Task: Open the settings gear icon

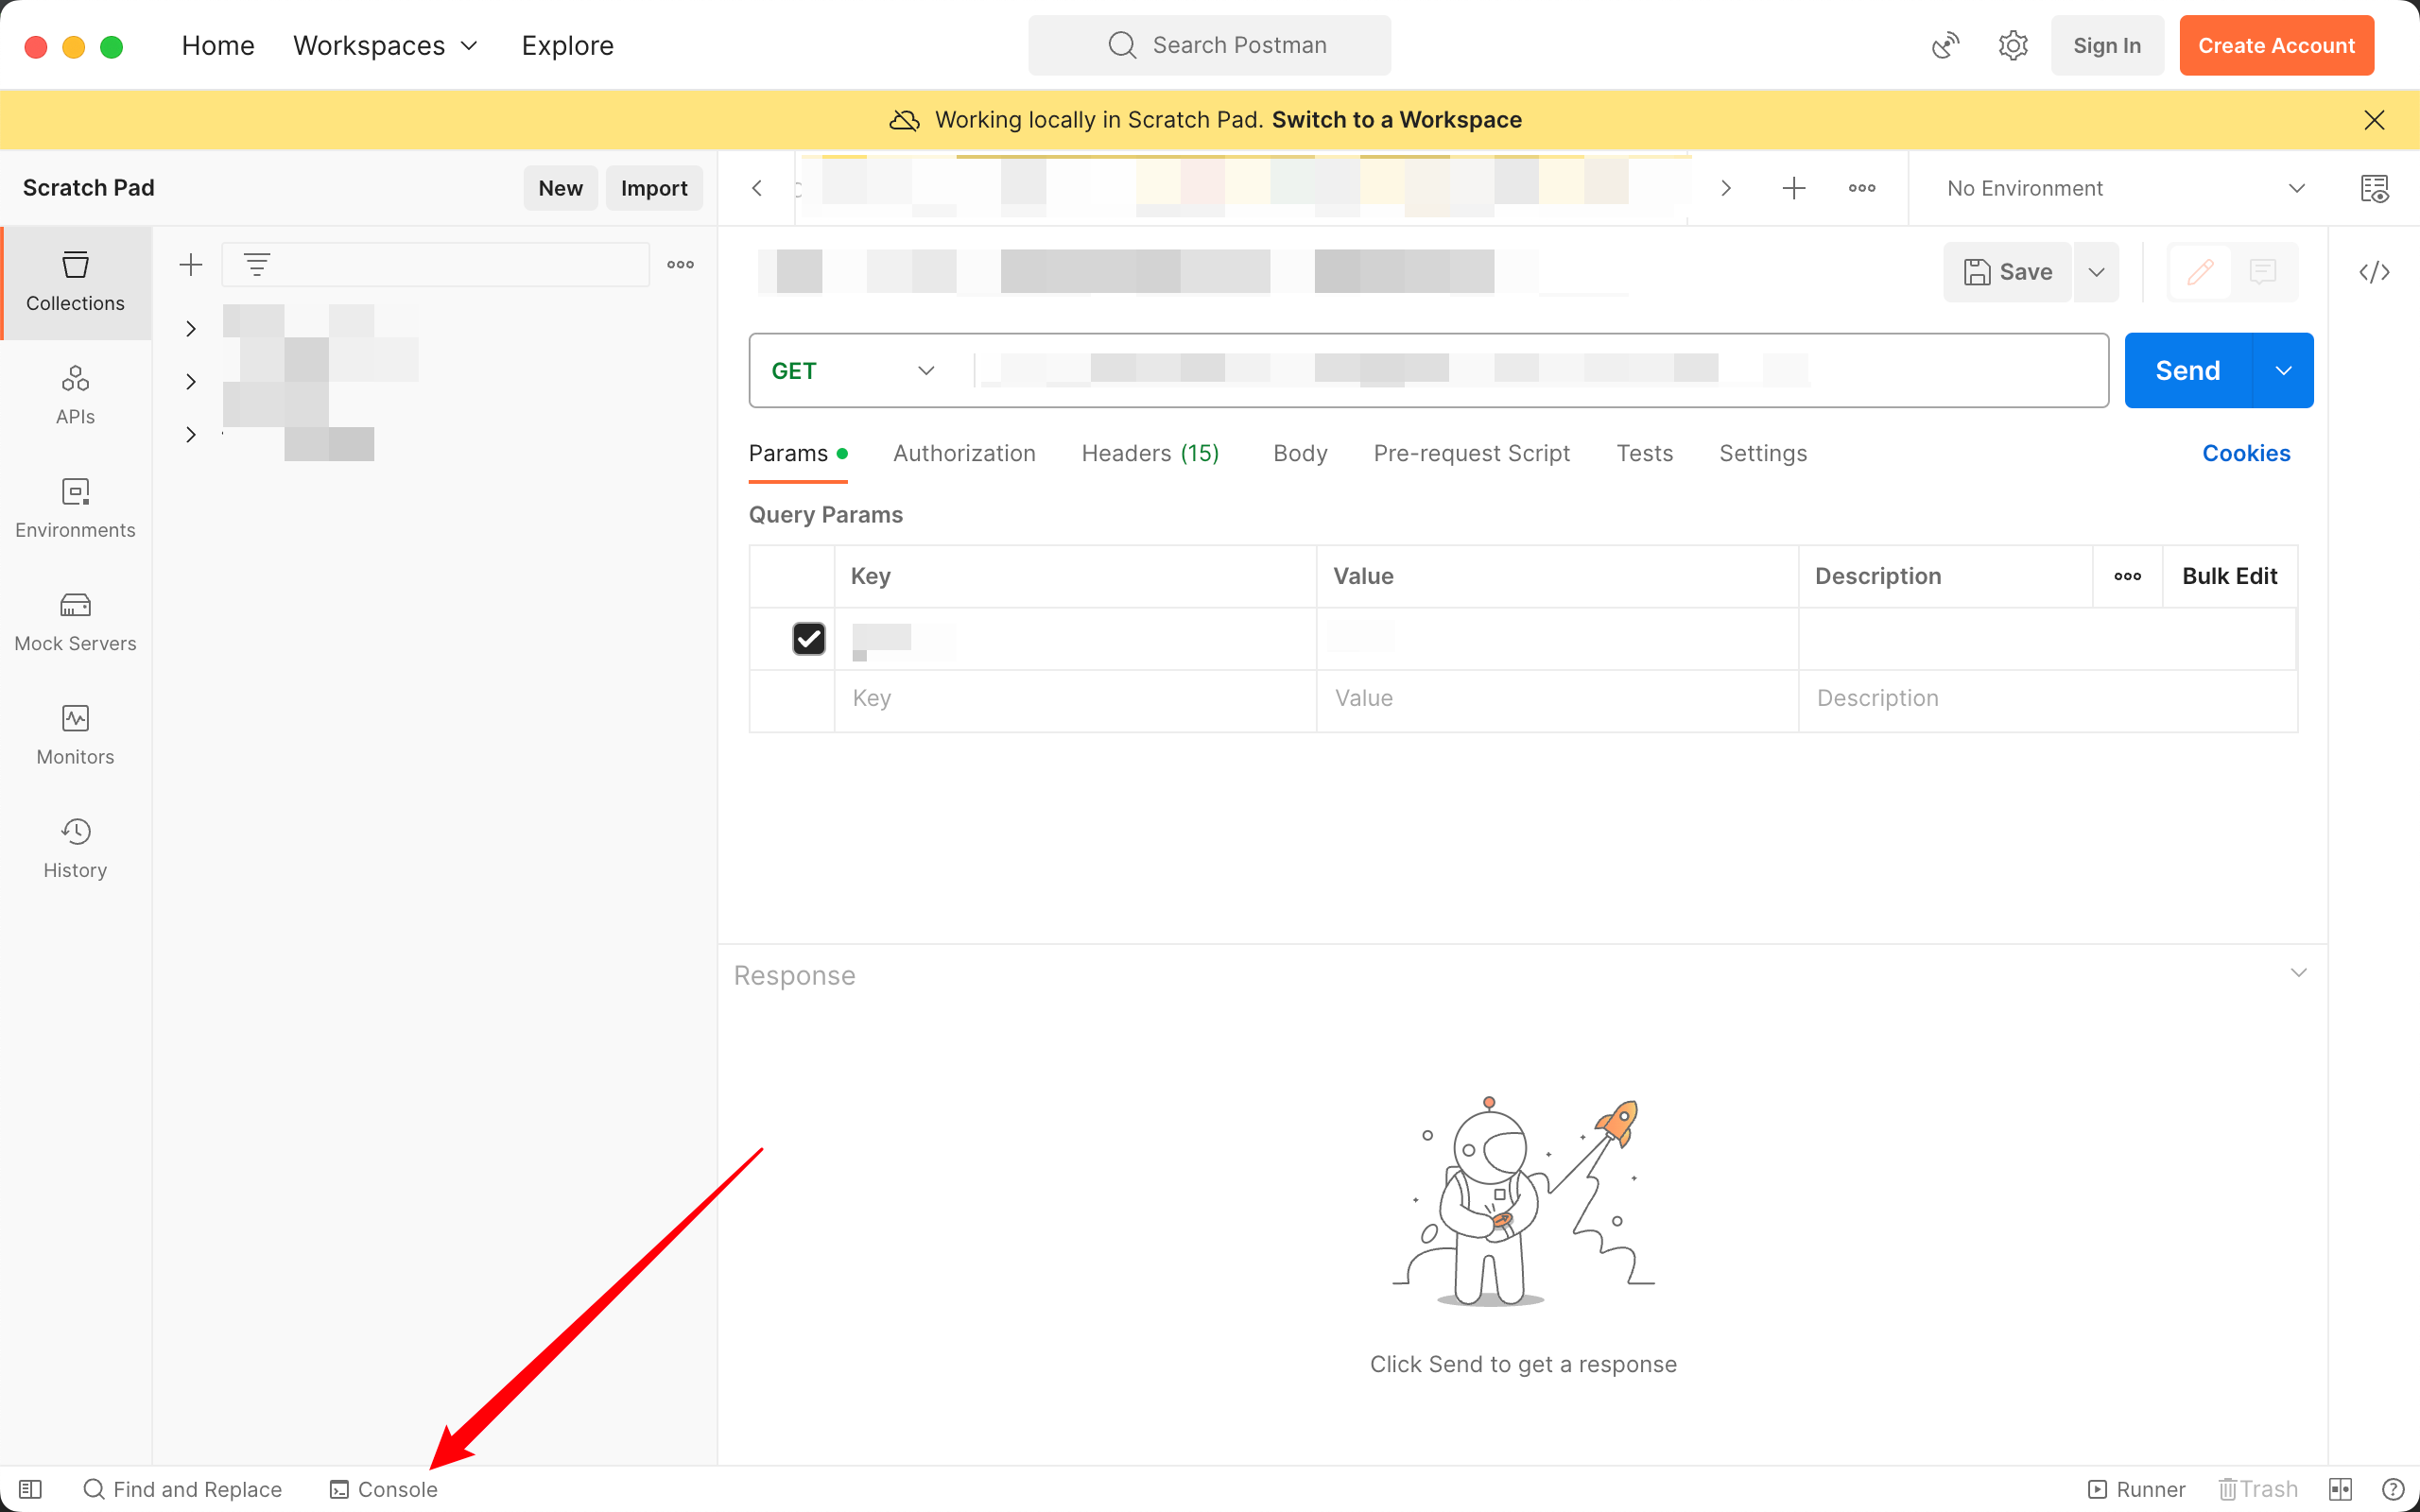Action: coord(2012,46)
